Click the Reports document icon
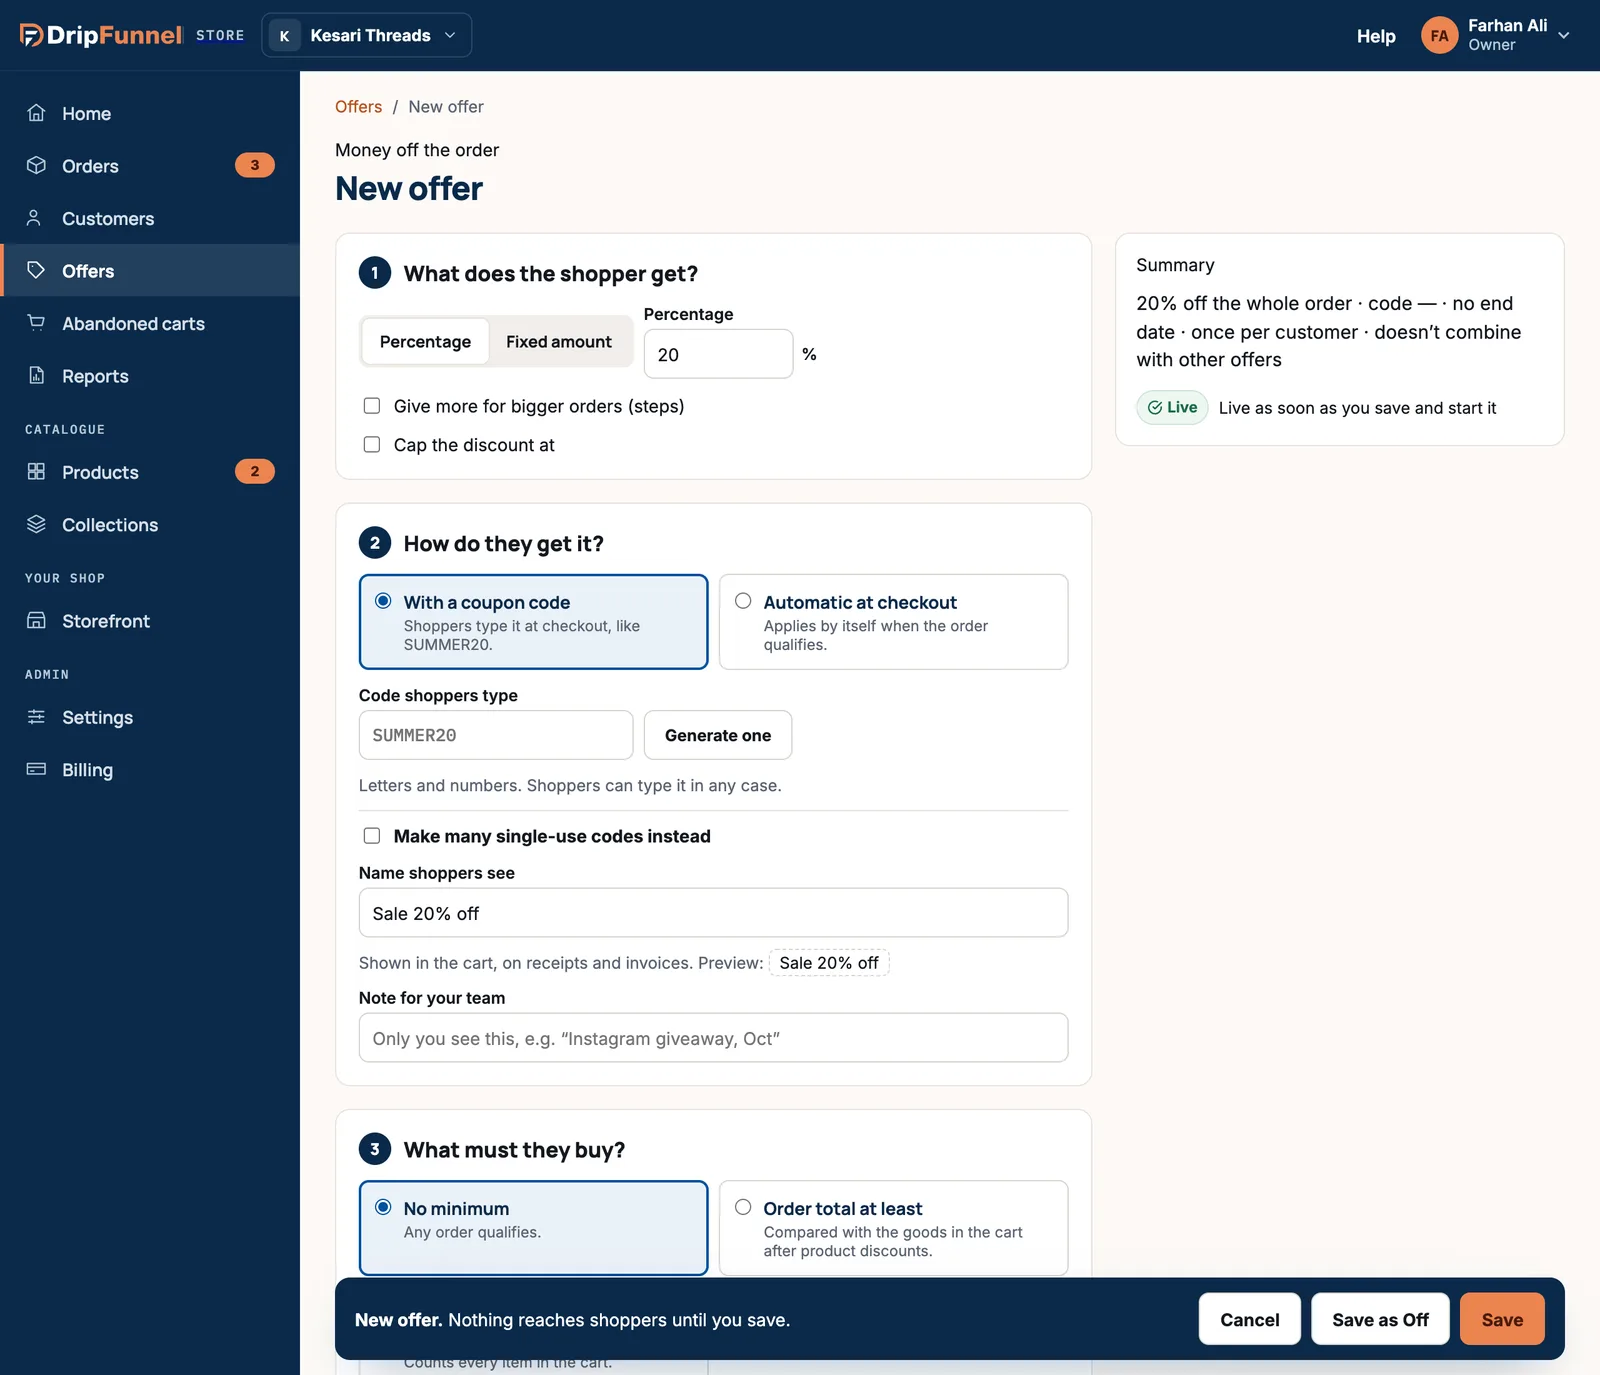This screenshot has width=1600, height=1375. tap(36, 375)
